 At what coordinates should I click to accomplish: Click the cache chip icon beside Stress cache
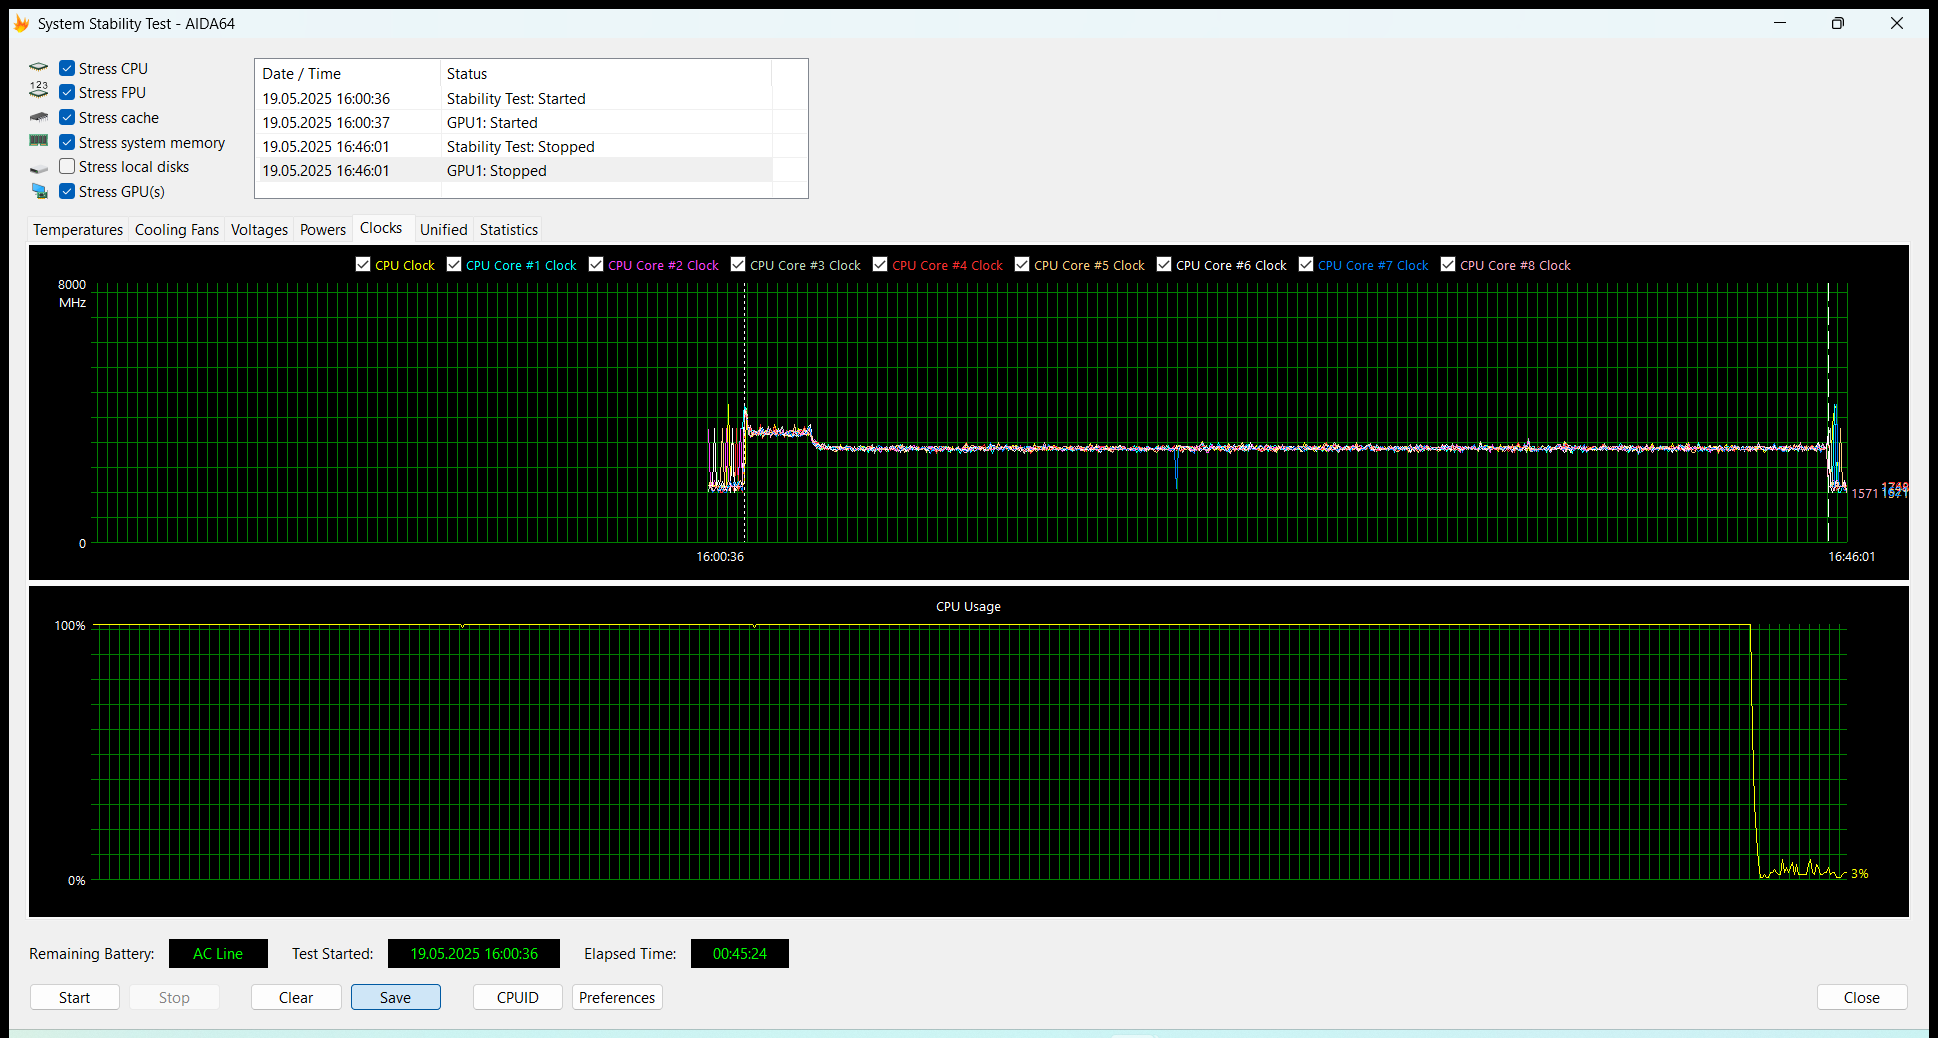point(39,117)
